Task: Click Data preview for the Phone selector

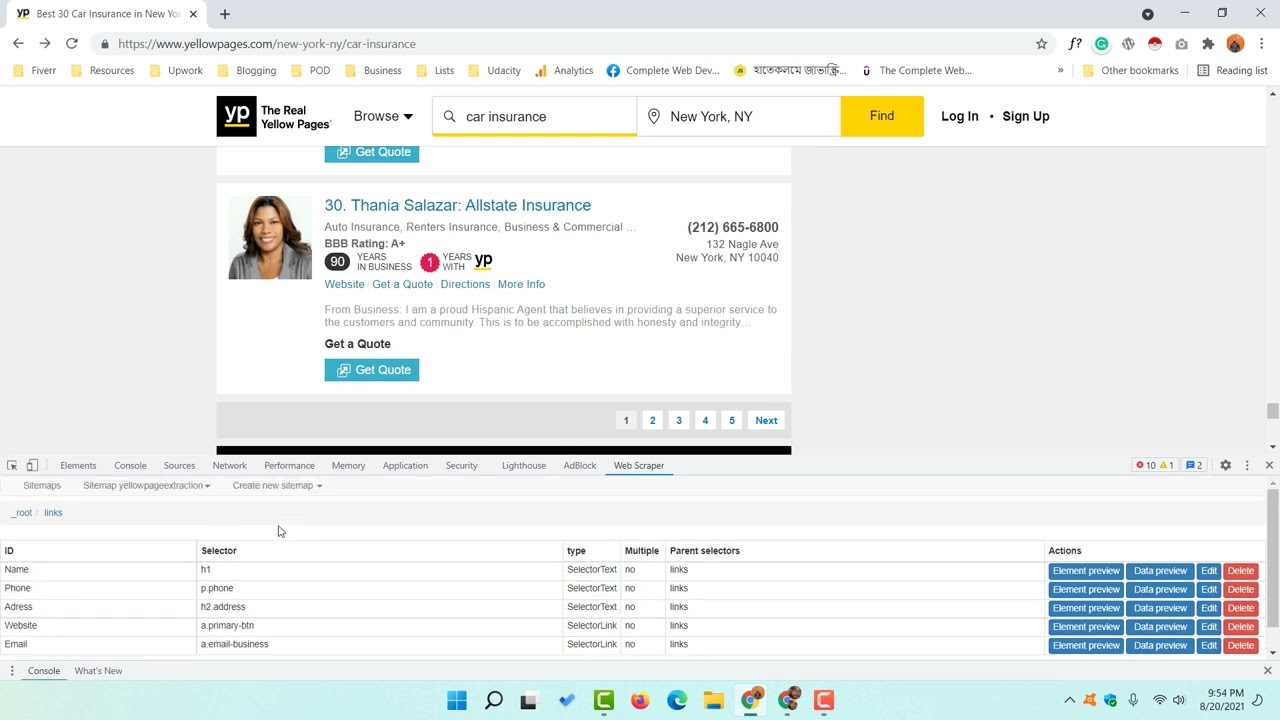Action: (1160, 590)
